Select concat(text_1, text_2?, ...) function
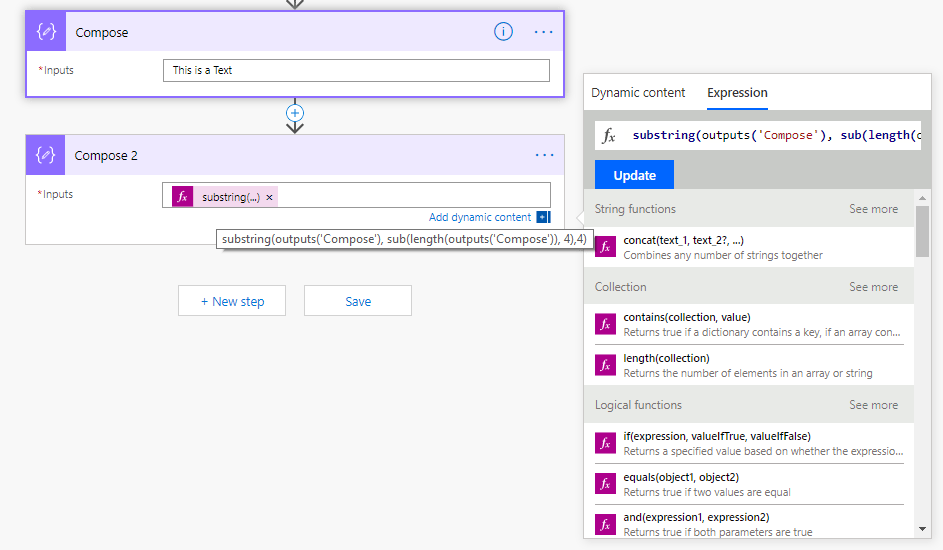 [749, 247]
